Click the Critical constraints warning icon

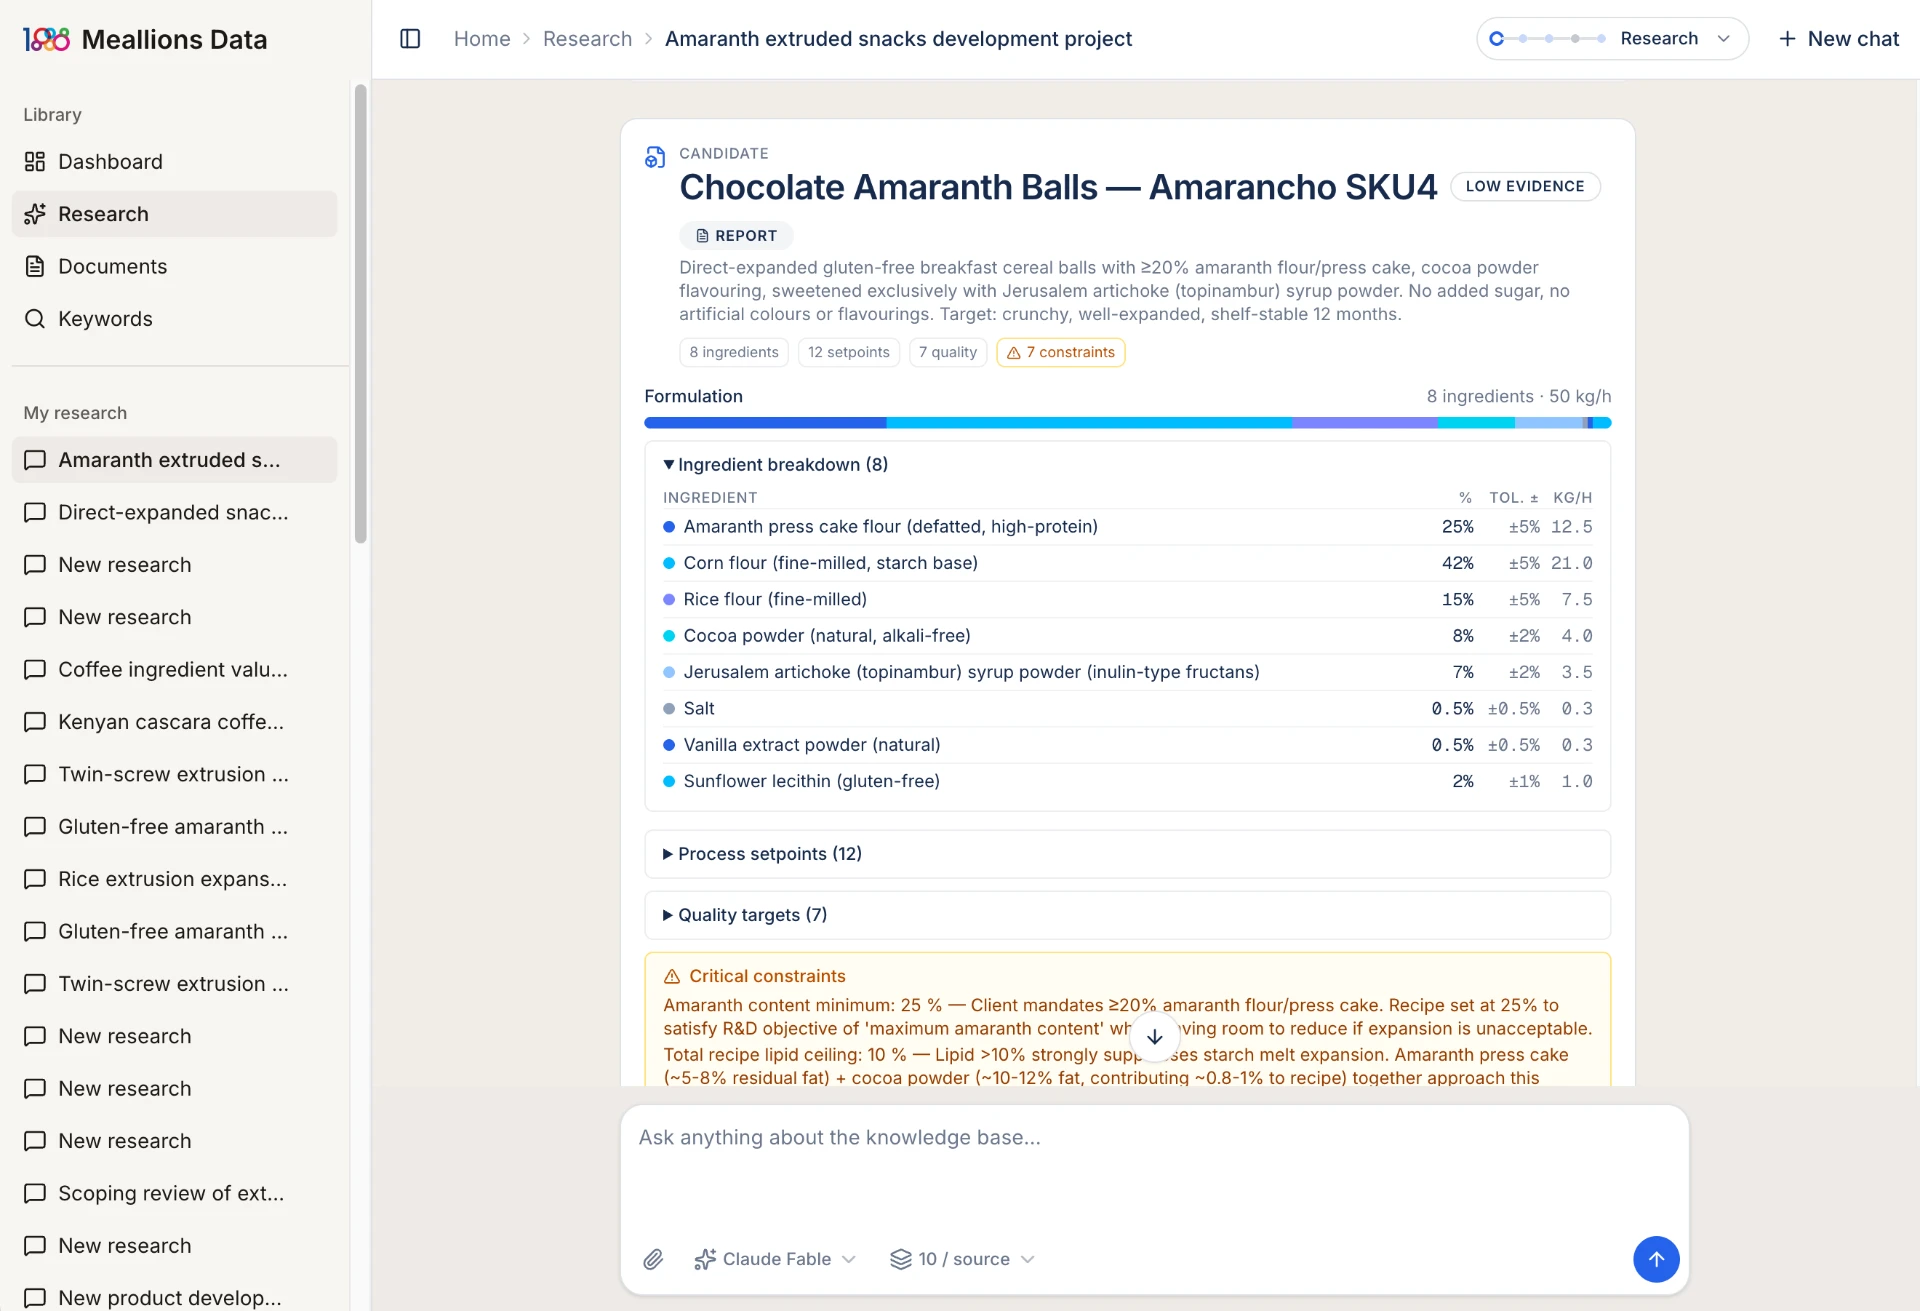coord(672,976)
